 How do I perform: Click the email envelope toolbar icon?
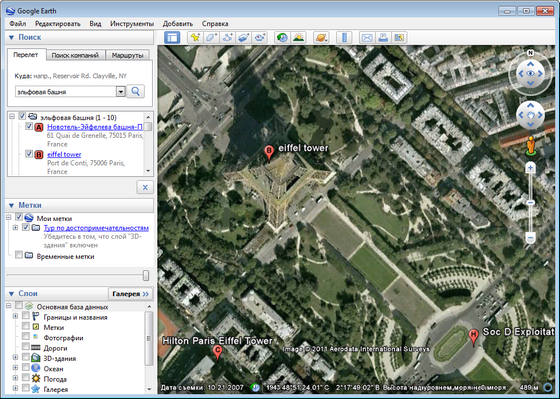(367, 38)
